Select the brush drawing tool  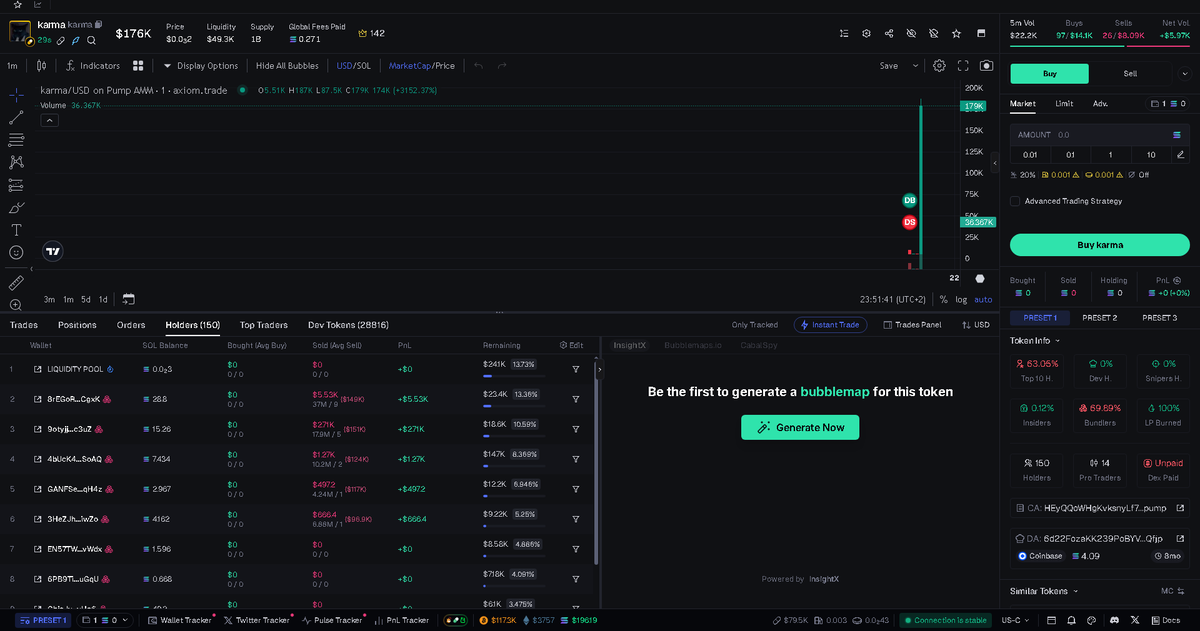coord(16,208)
